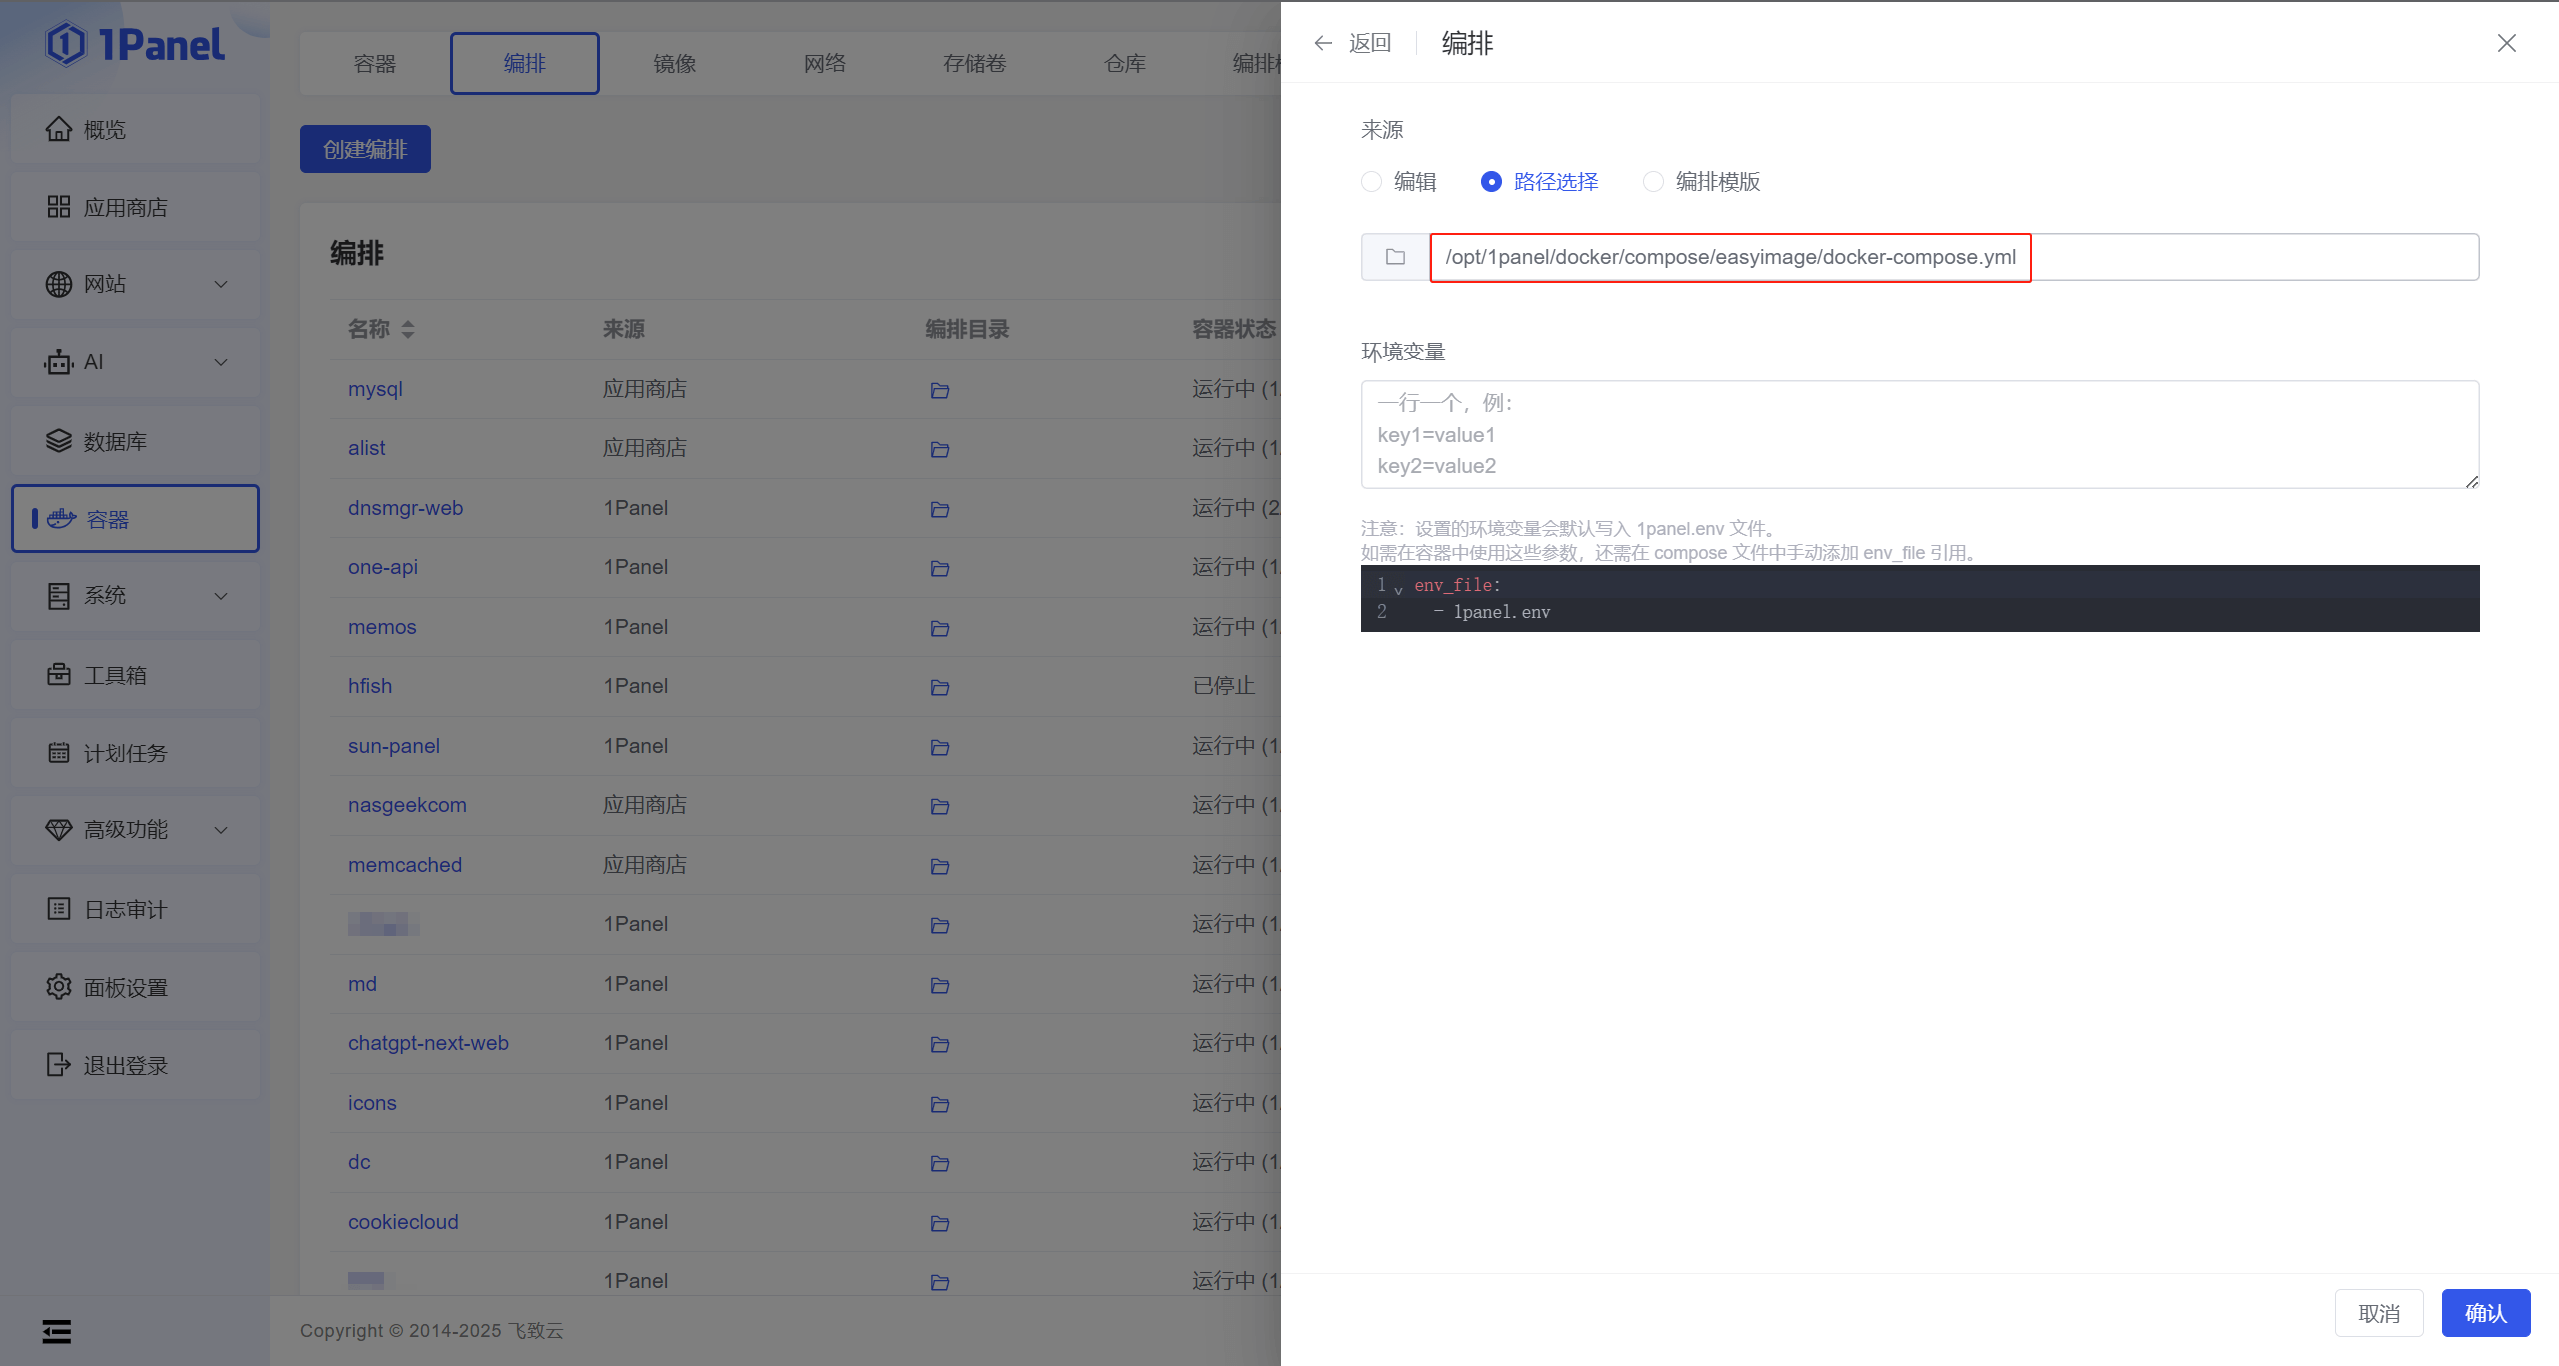The height and width of the screenshot is (1366, 2559).
Task: Open the 应用商店 sidebar item
Action: [126, 207]
